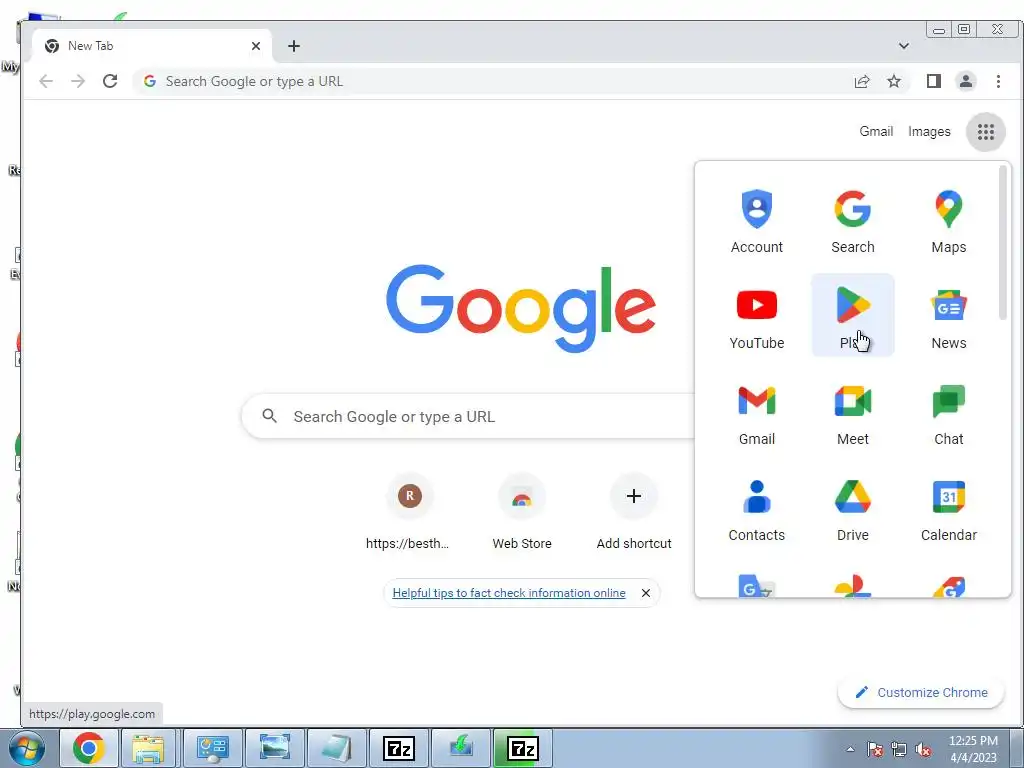Screen dimensions: 1024x768
Task: Open the first 7z taskbar item
Action: [399, 748]
